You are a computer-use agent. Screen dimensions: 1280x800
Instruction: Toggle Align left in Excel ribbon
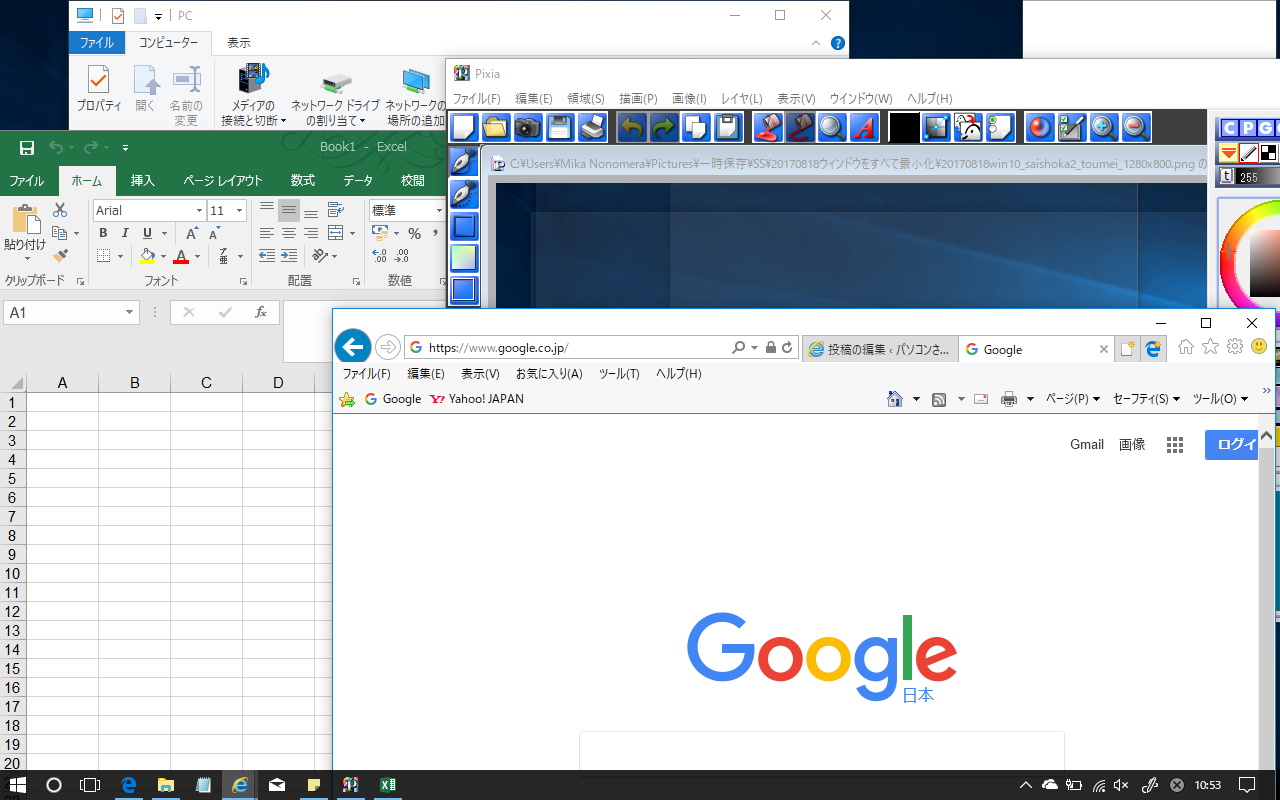tap(267, 233)
